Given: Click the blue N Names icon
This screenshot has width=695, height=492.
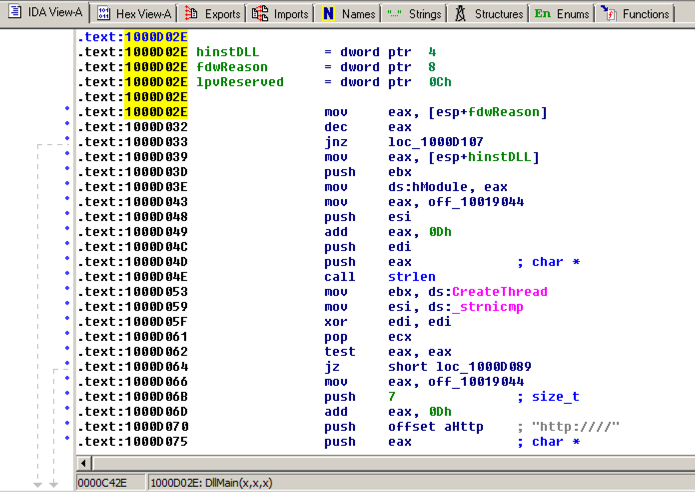Looking at the screenshot, I should 329,14.
